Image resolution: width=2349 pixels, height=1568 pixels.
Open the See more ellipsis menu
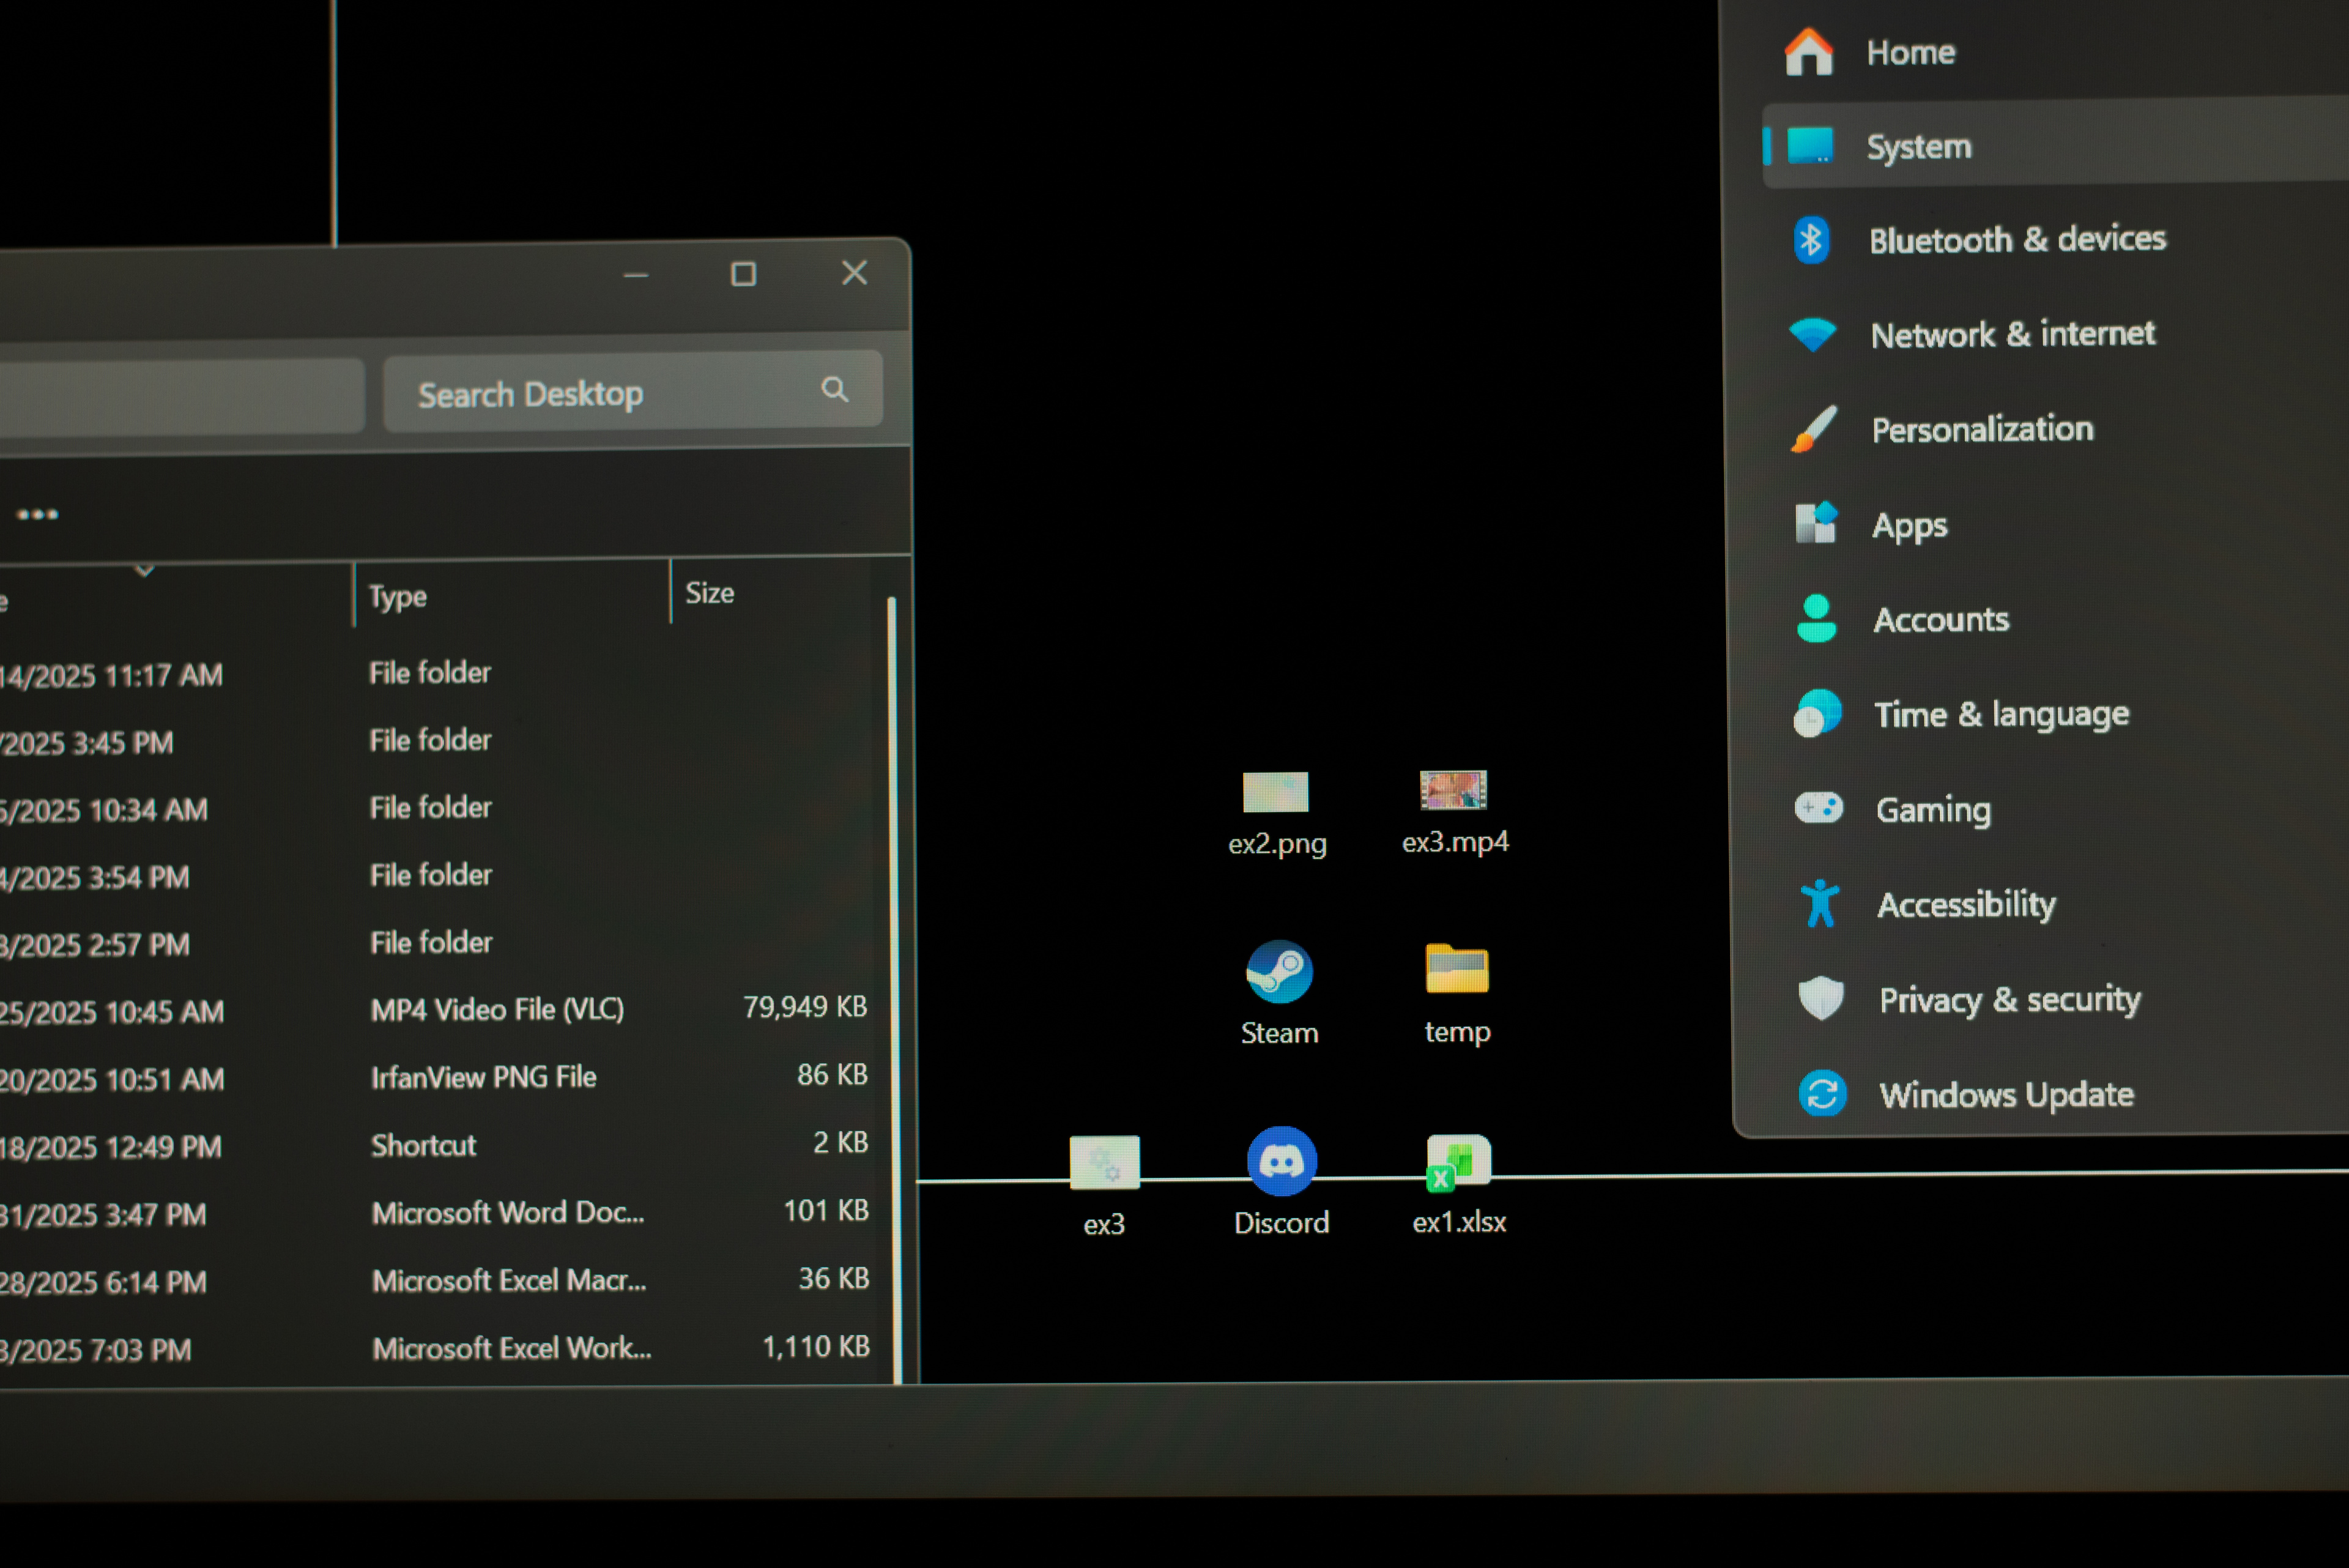38,515
